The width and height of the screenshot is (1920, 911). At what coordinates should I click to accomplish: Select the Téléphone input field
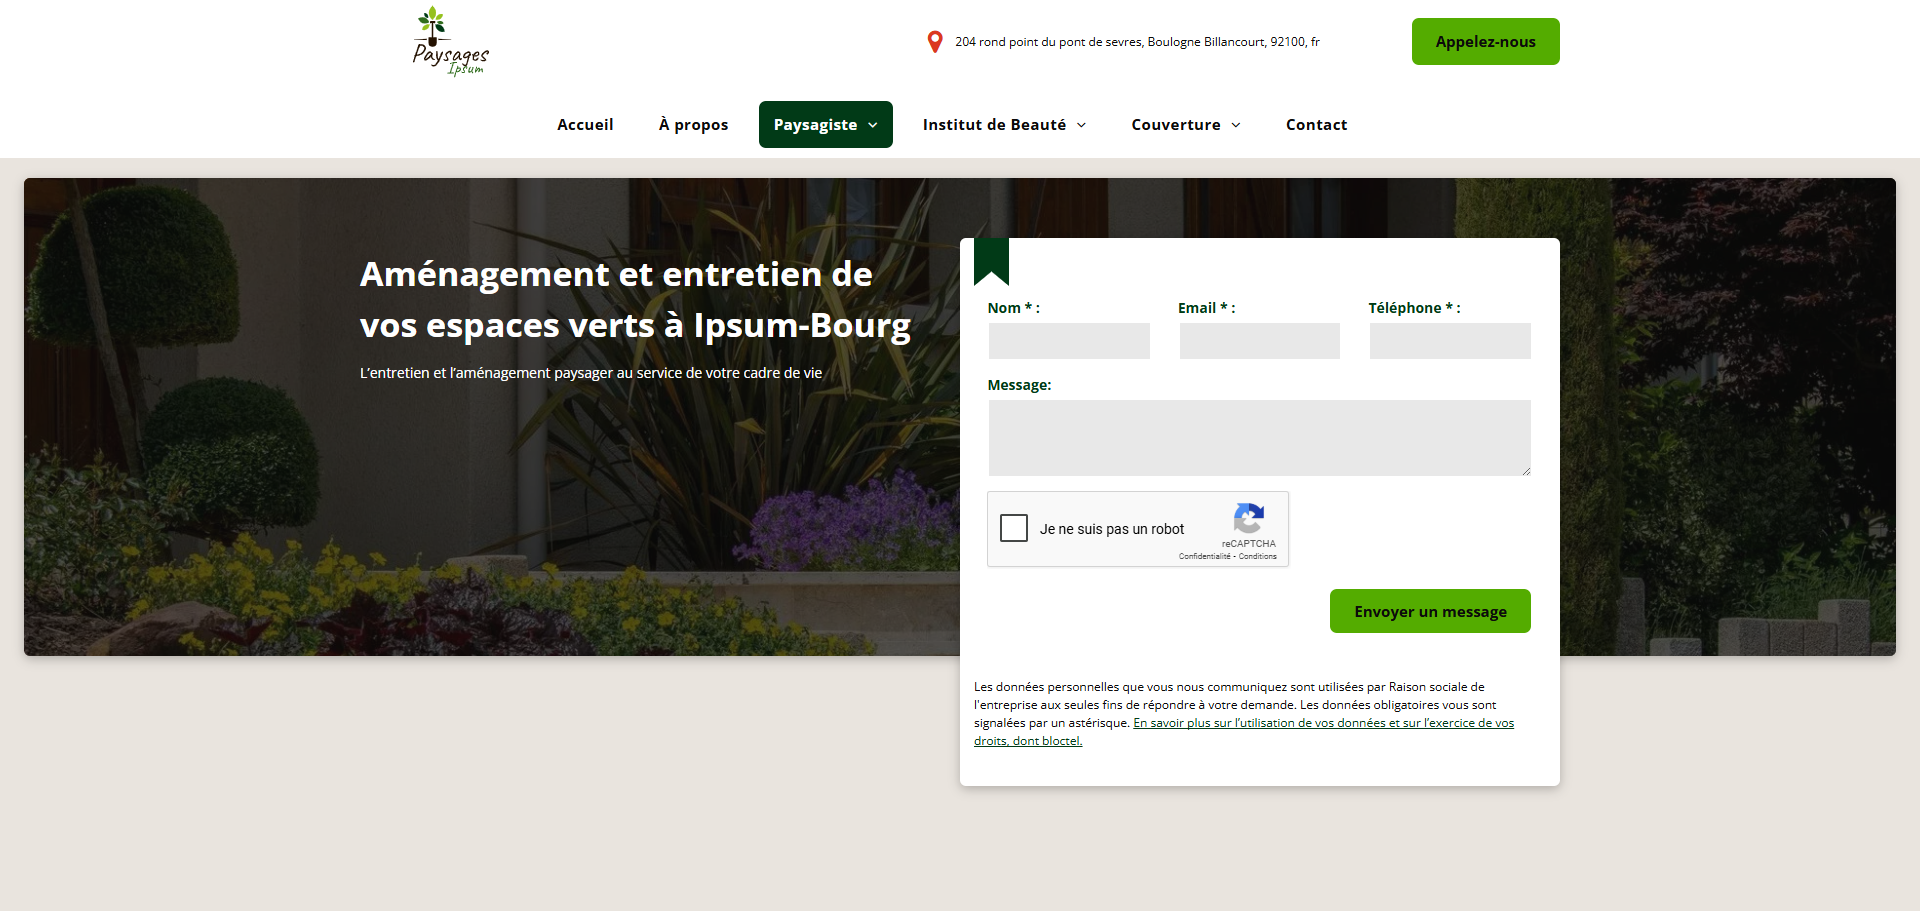point(1450,341)
